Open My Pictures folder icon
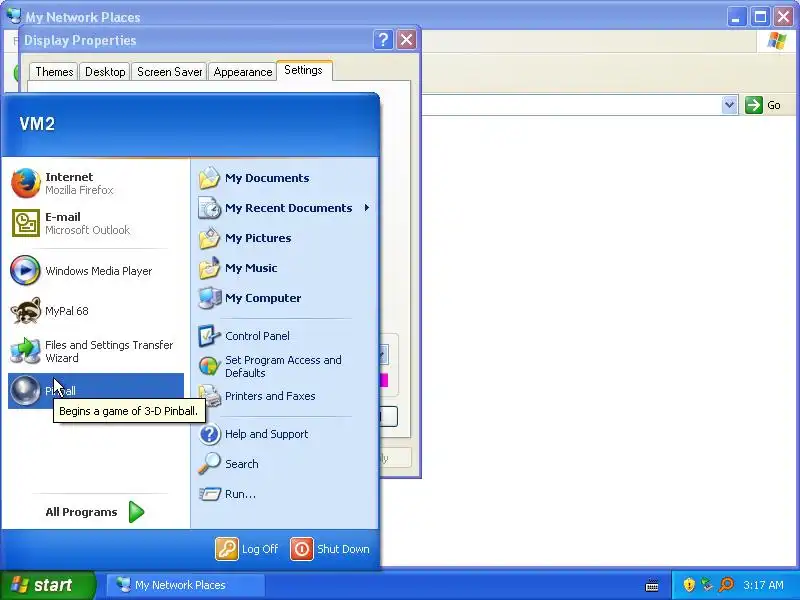Viewport: 800px width, 600px height. click(x=209, y=238)
